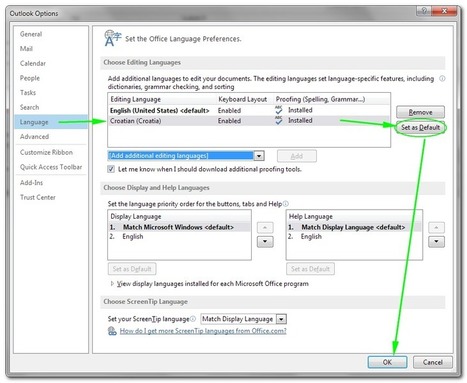Click the info icon next to ScreenTip language

[193, 319]
